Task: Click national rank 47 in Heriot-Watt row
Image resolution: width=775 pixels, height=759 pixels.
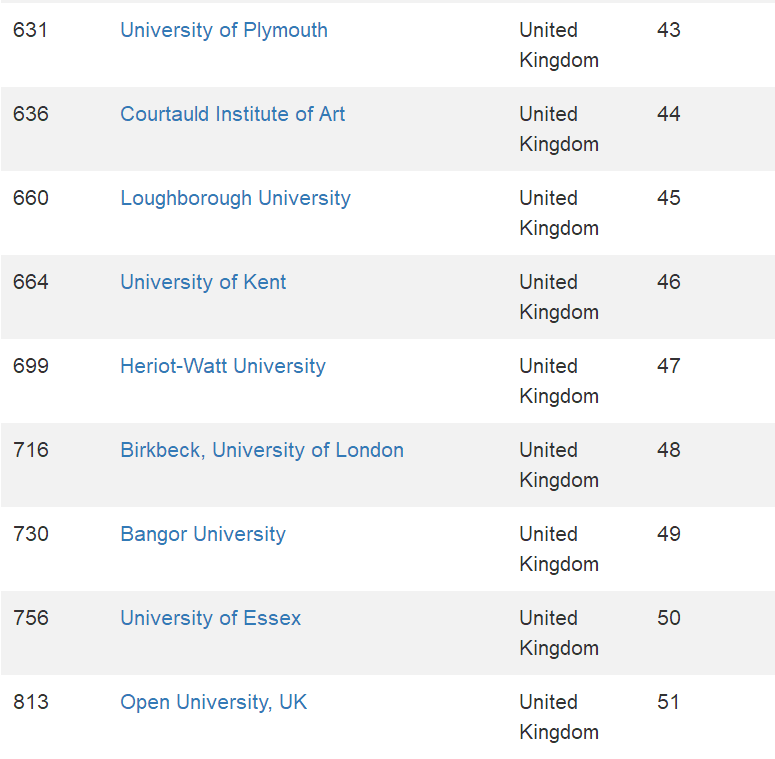Action: [668, 366]
